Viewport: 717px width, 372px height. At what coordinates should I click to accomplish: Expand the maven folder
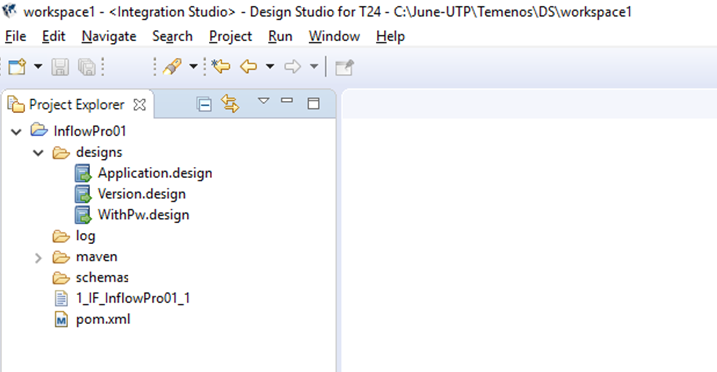pyautogui.click(x=38, y=258)
